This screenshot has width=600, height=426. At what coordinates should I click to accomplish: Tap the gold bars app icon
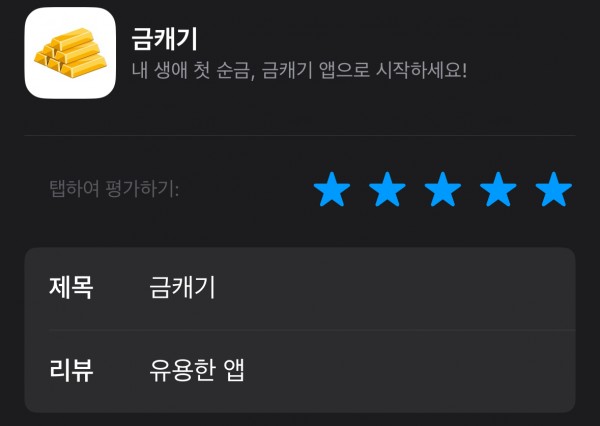pyautogui.click(x=70, y=53)
